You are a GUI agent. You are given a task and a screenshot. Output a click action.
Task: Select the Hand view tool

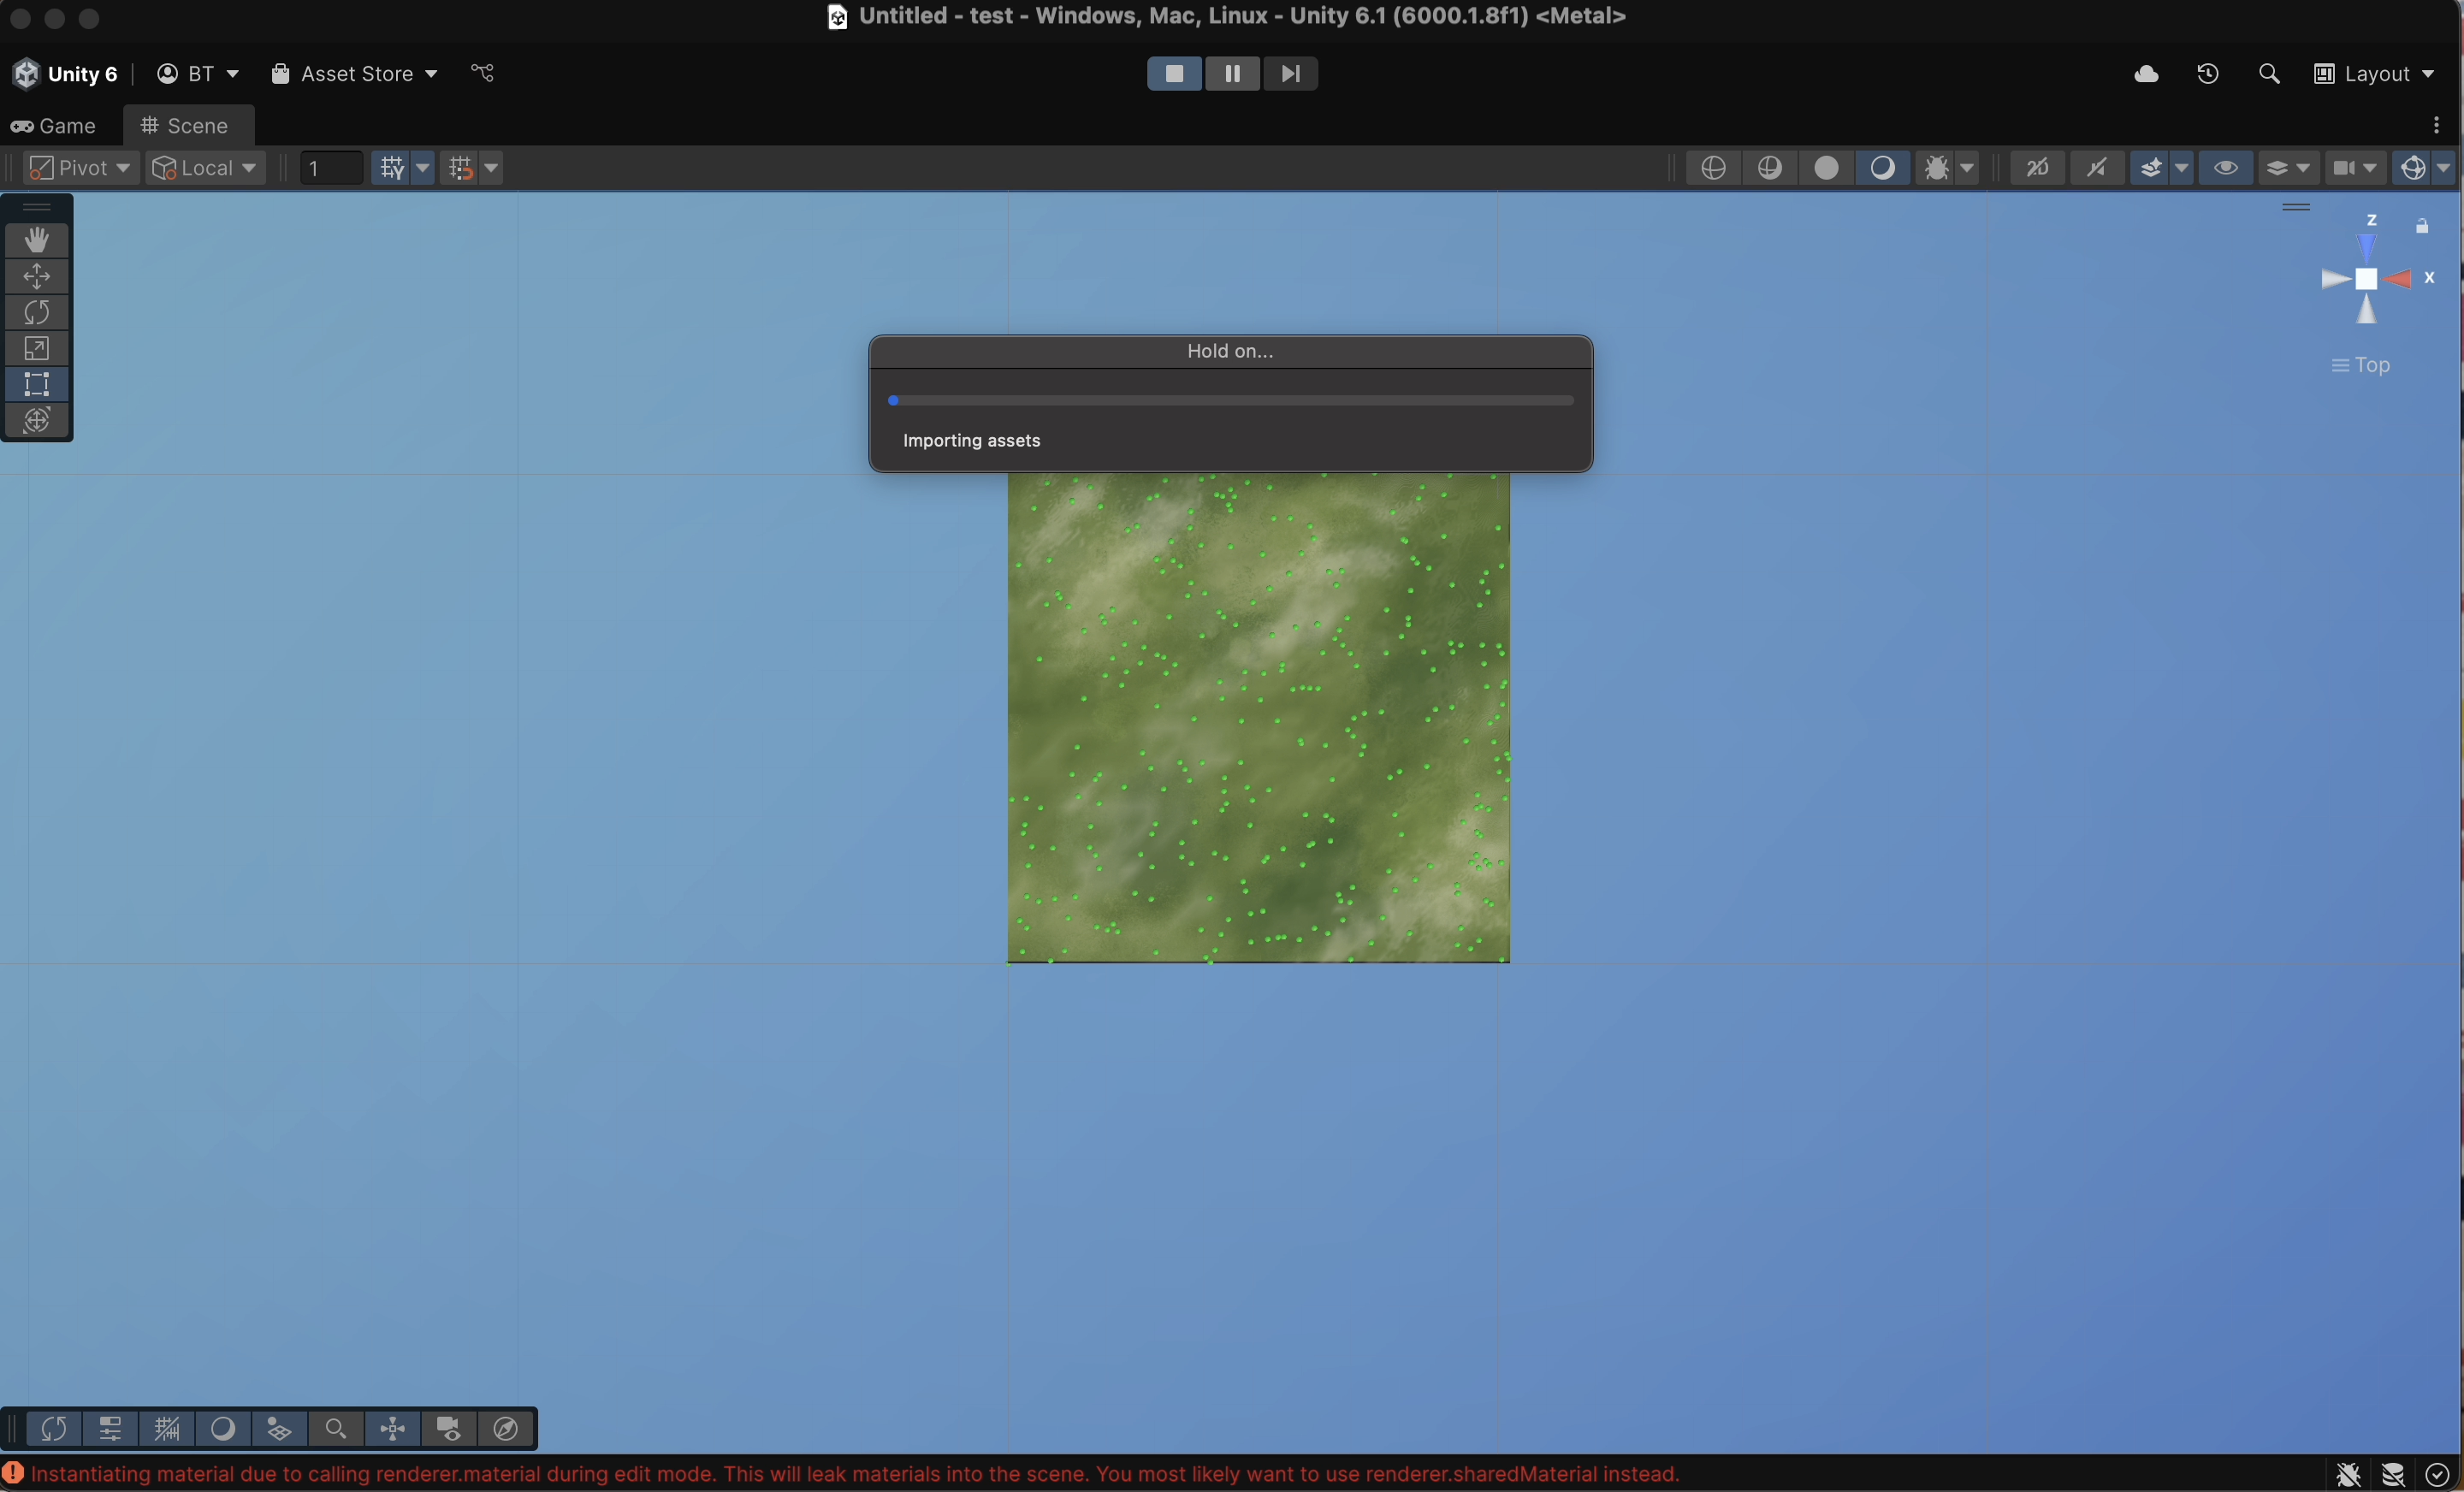coord(37,240)
